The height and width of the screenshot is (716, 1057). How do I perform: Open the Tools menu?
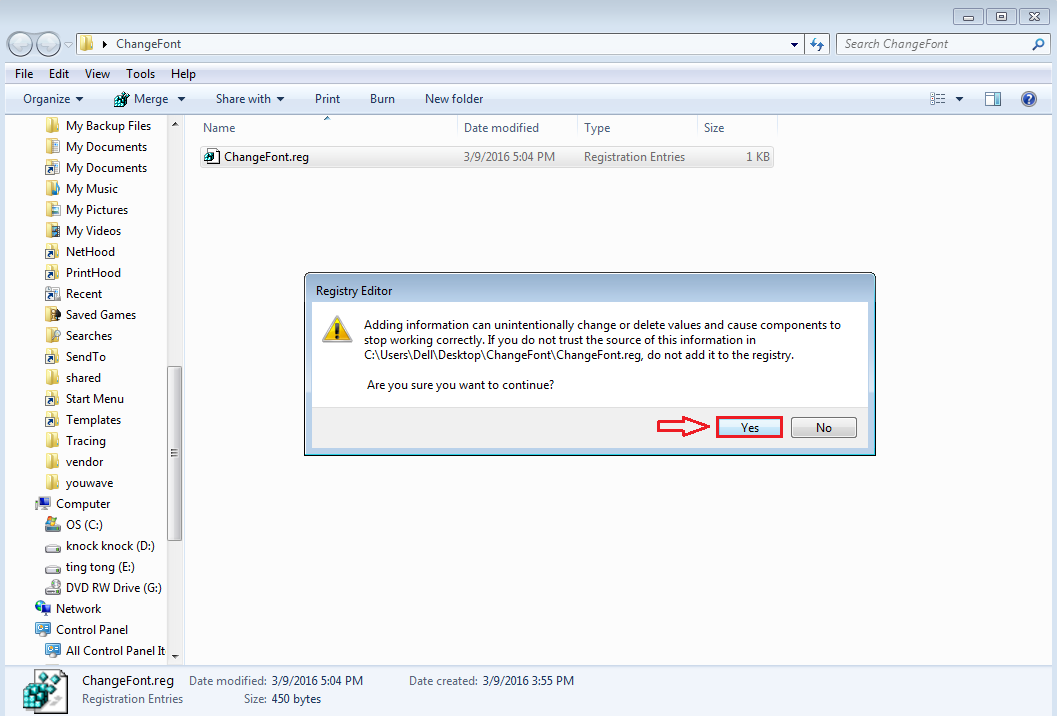point(140,74)
